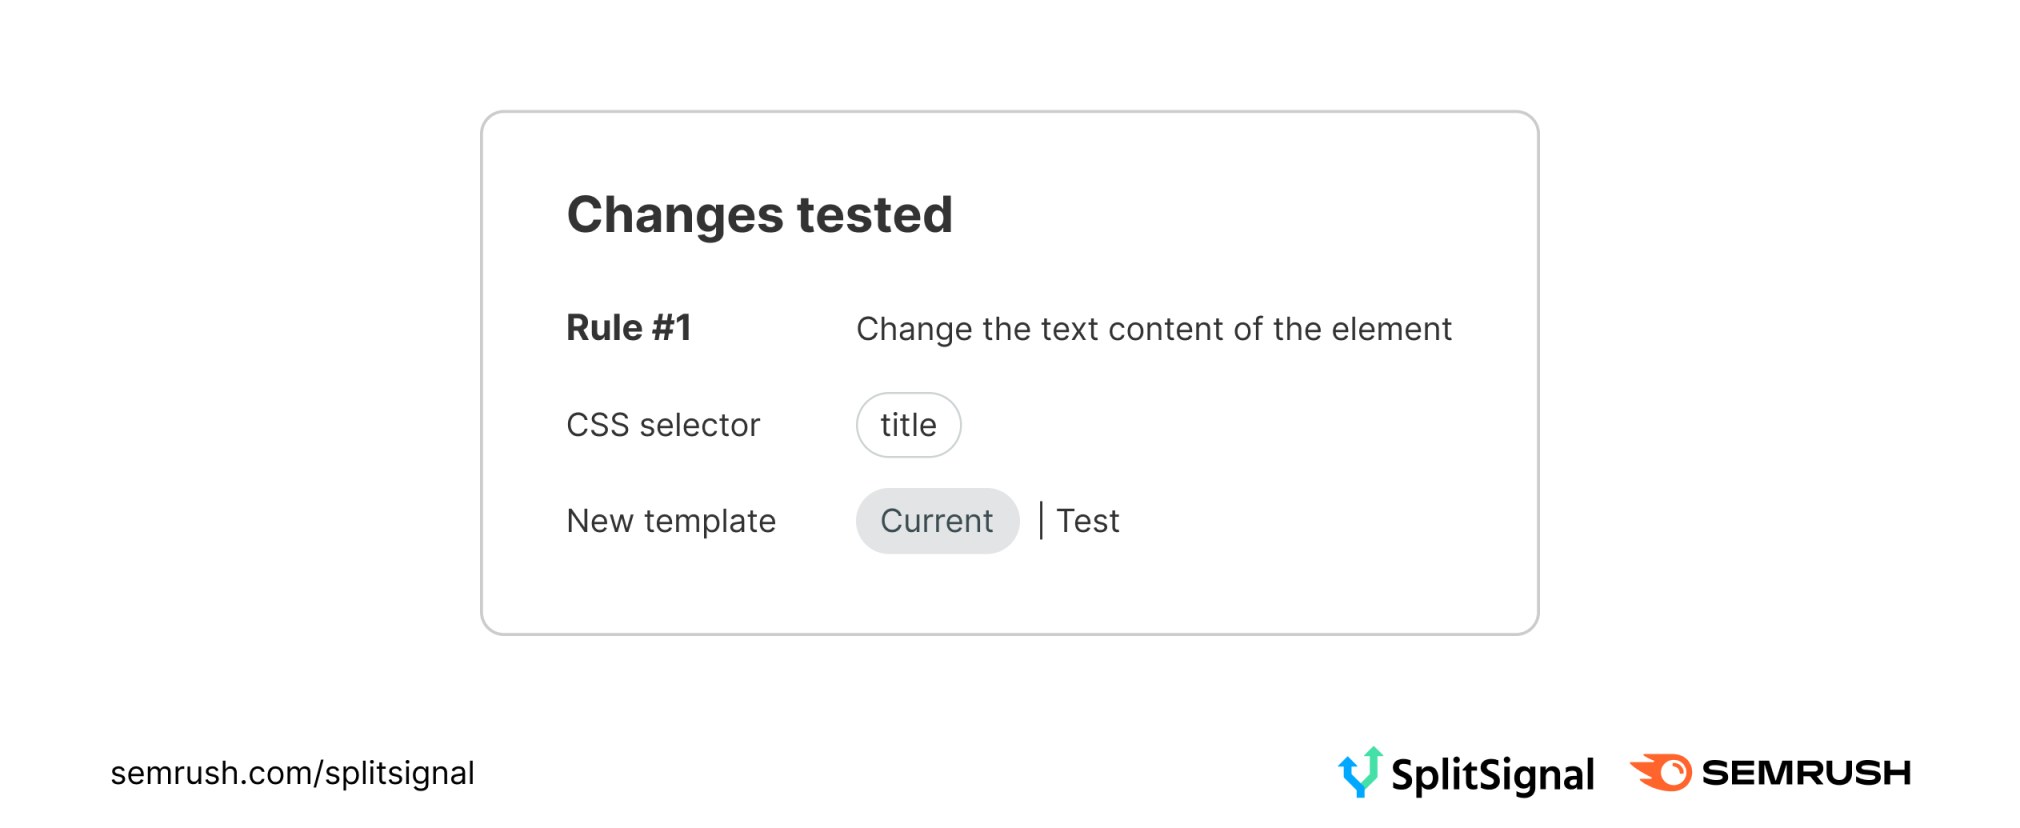The image size is (2020, 828).
Task: Select the 'Current' template pill
Action: 937,521
